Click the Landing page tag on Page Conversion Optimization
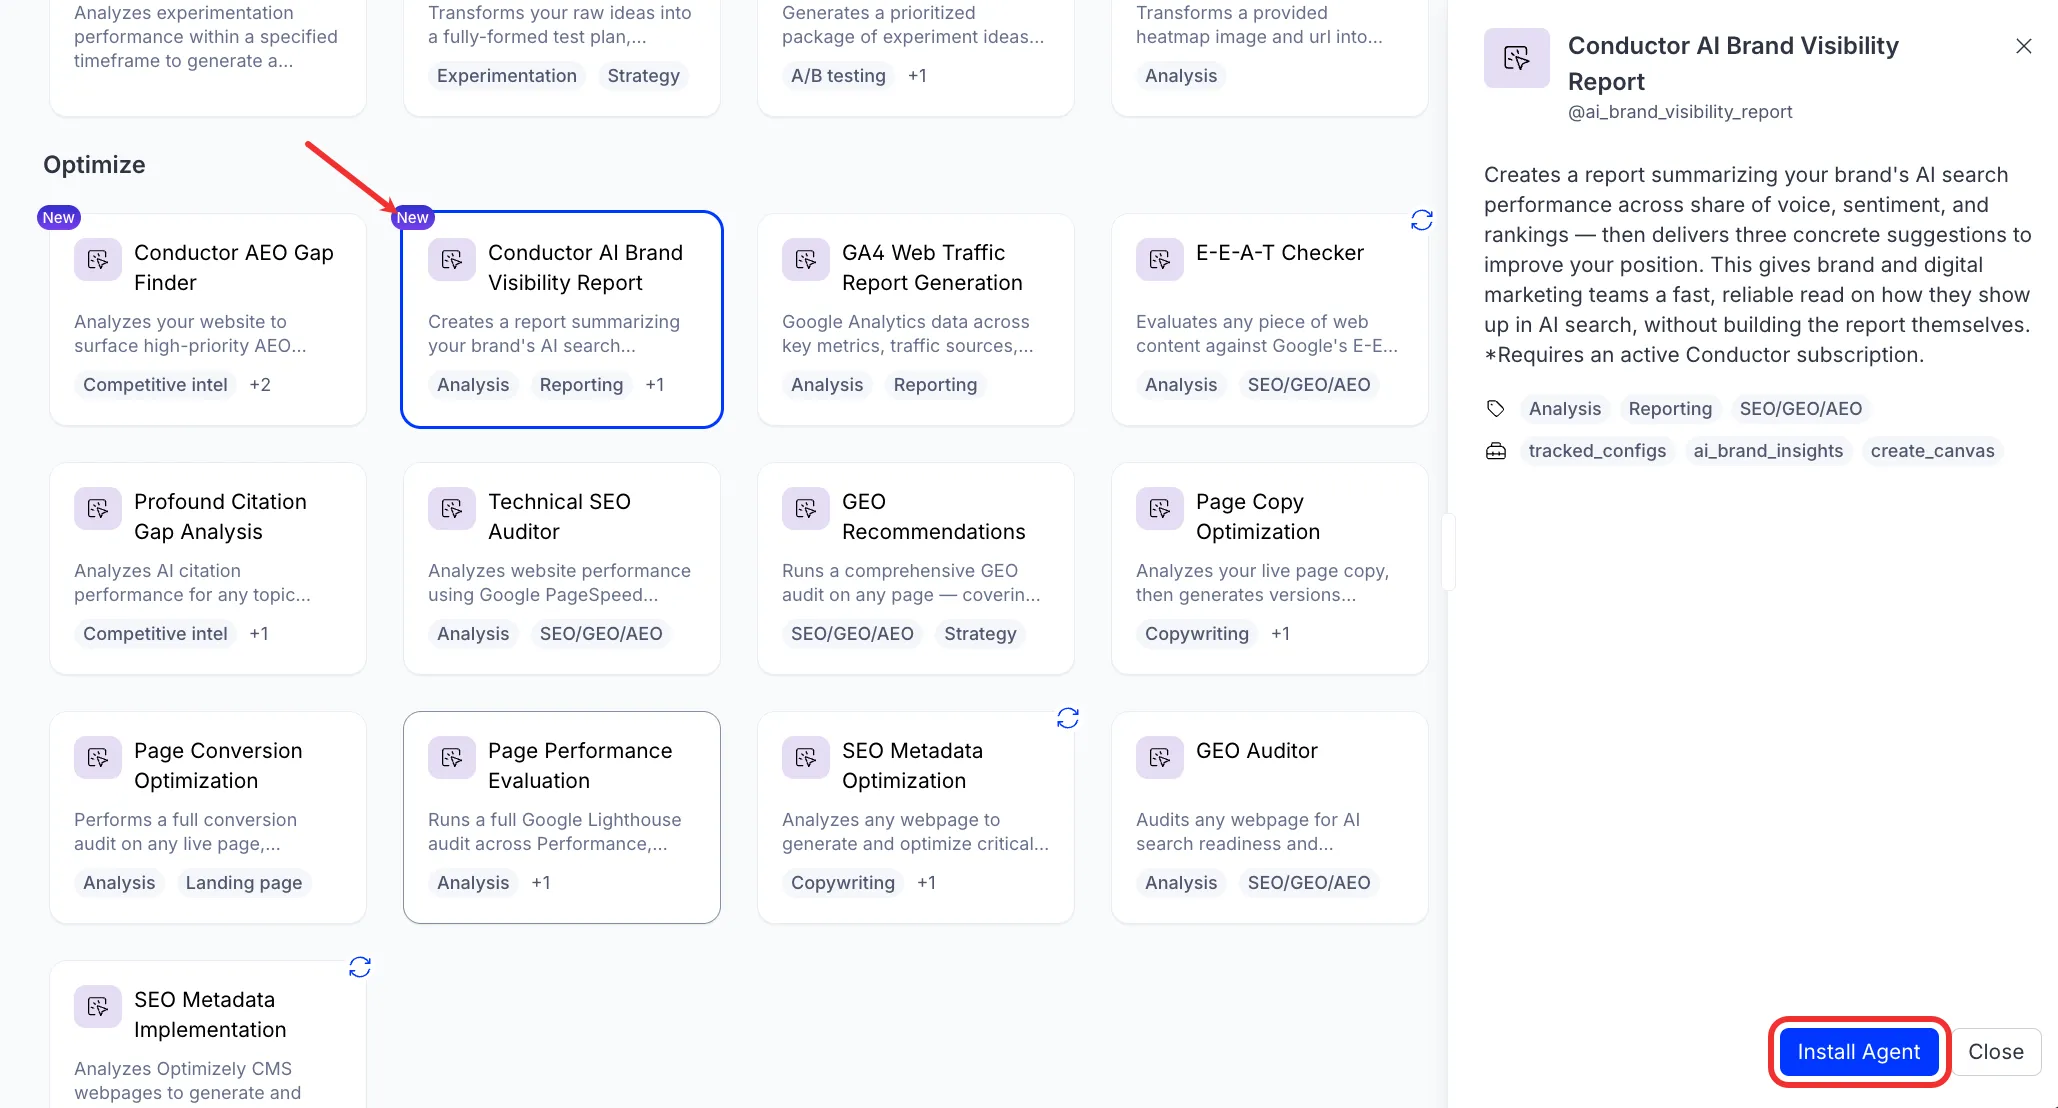Image resolution: width=2058 pixels, height=1108 pixels. (x=244, y=883)
